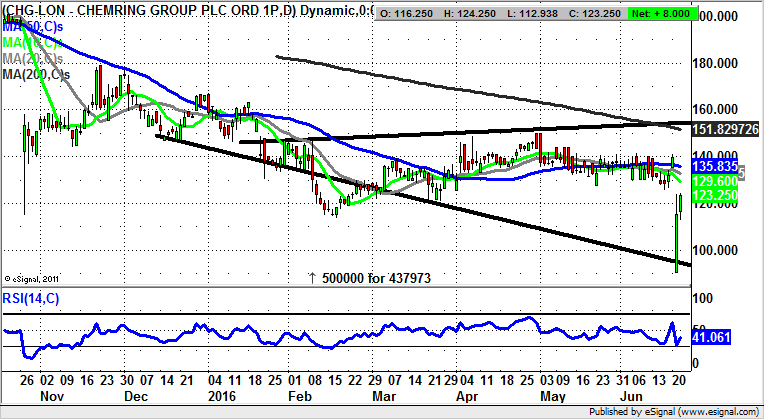
Task: Click the Feb month label on time axis
Action: [296, 396]
